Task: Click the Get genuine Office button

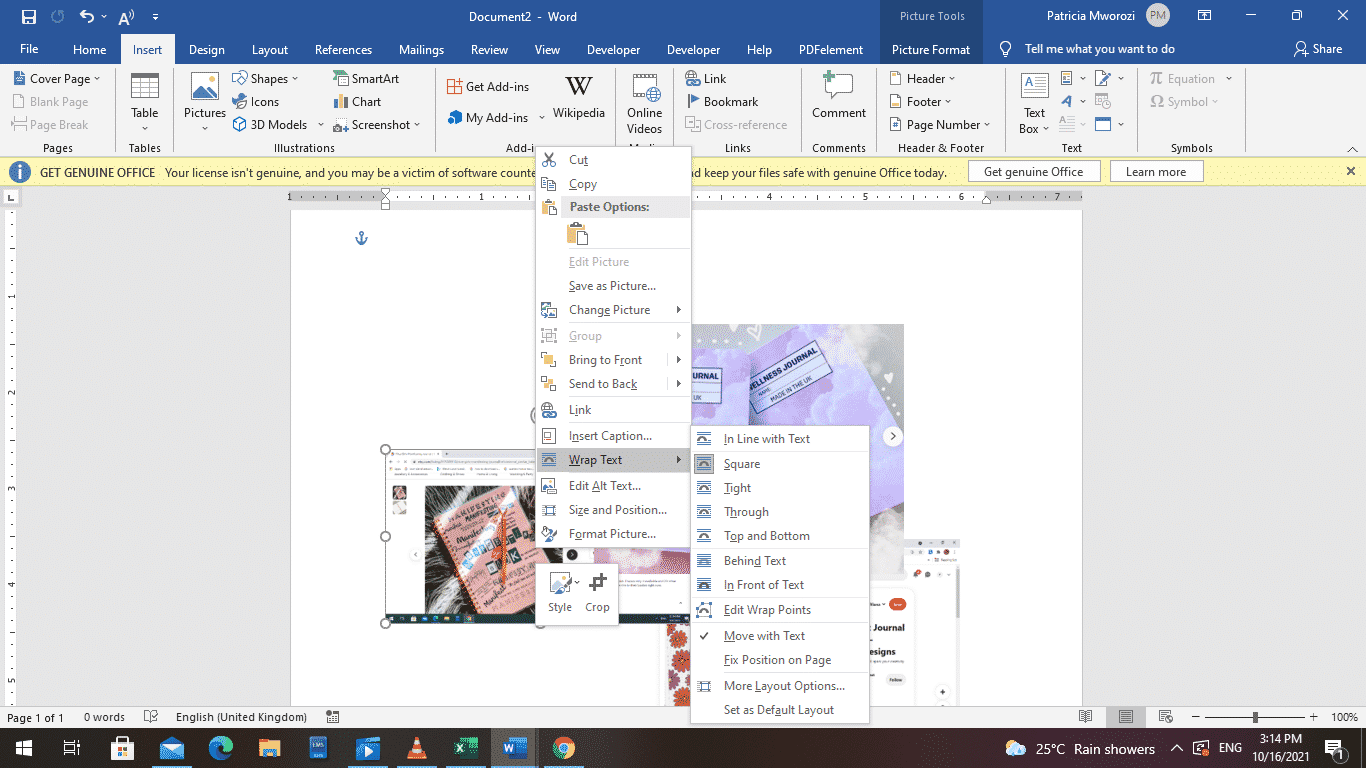Action: click(x=1034, y=170)
